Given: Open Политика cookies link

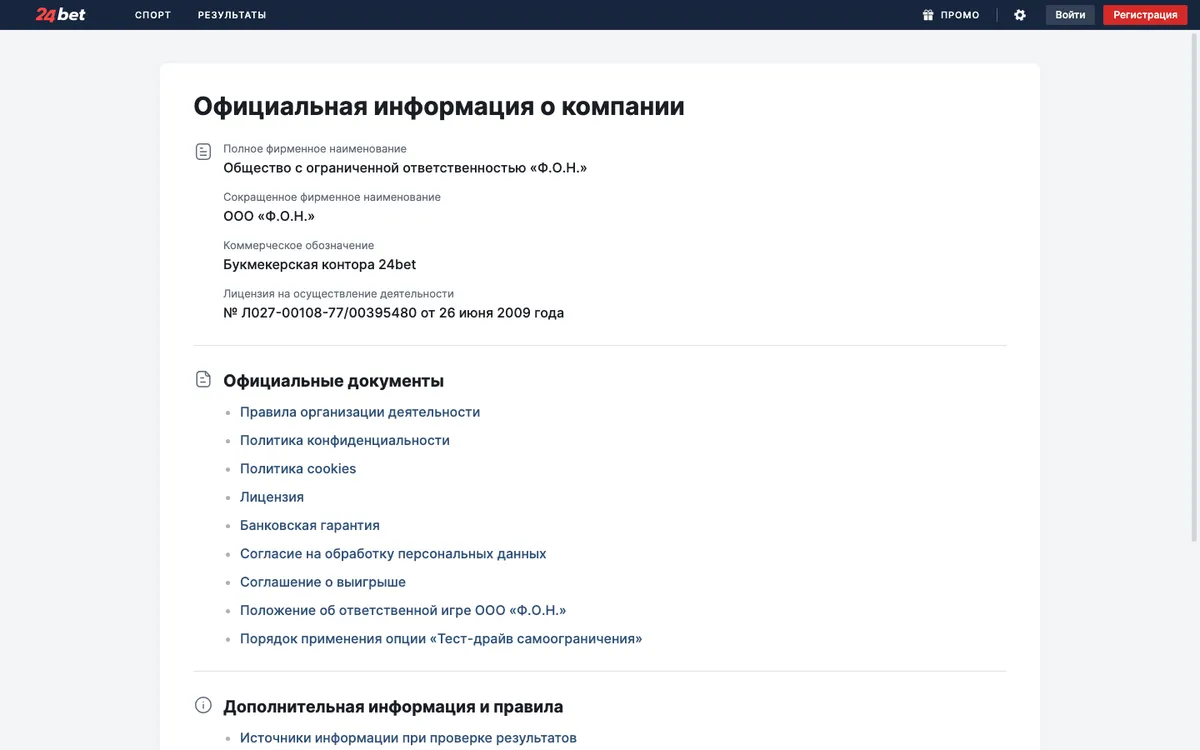Looking at the screenshot, I should [298, 468].
